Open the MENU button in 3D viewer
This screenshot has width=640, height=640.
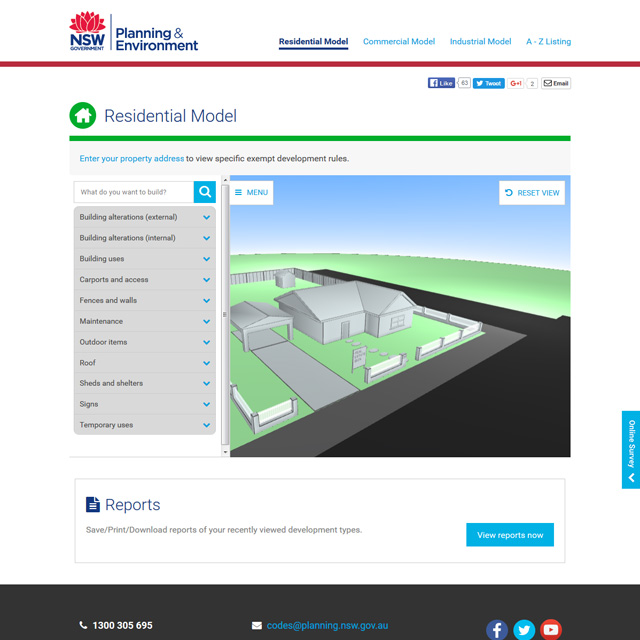pos(251,192)
